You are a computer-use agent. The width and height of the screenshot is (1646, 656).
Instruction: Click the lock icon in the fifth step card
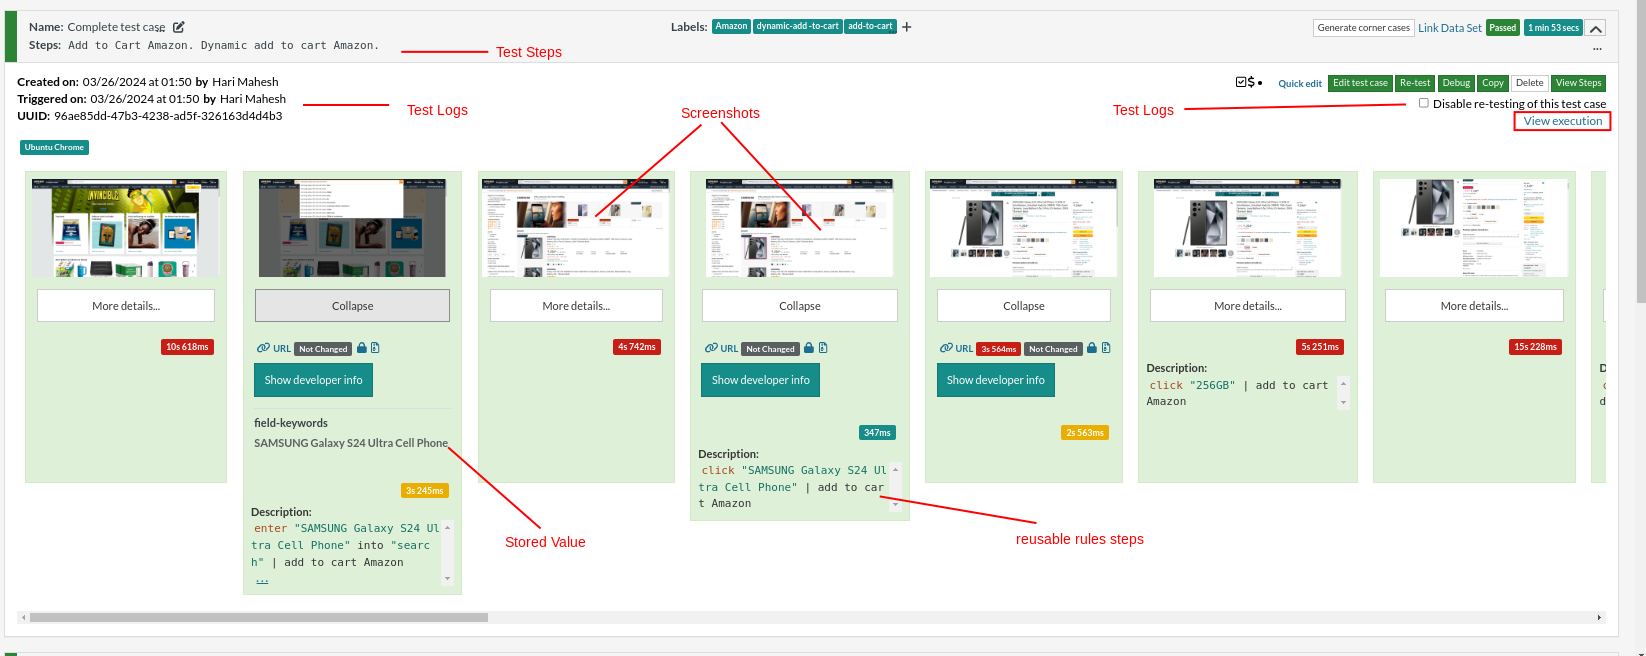point(1092,348)
